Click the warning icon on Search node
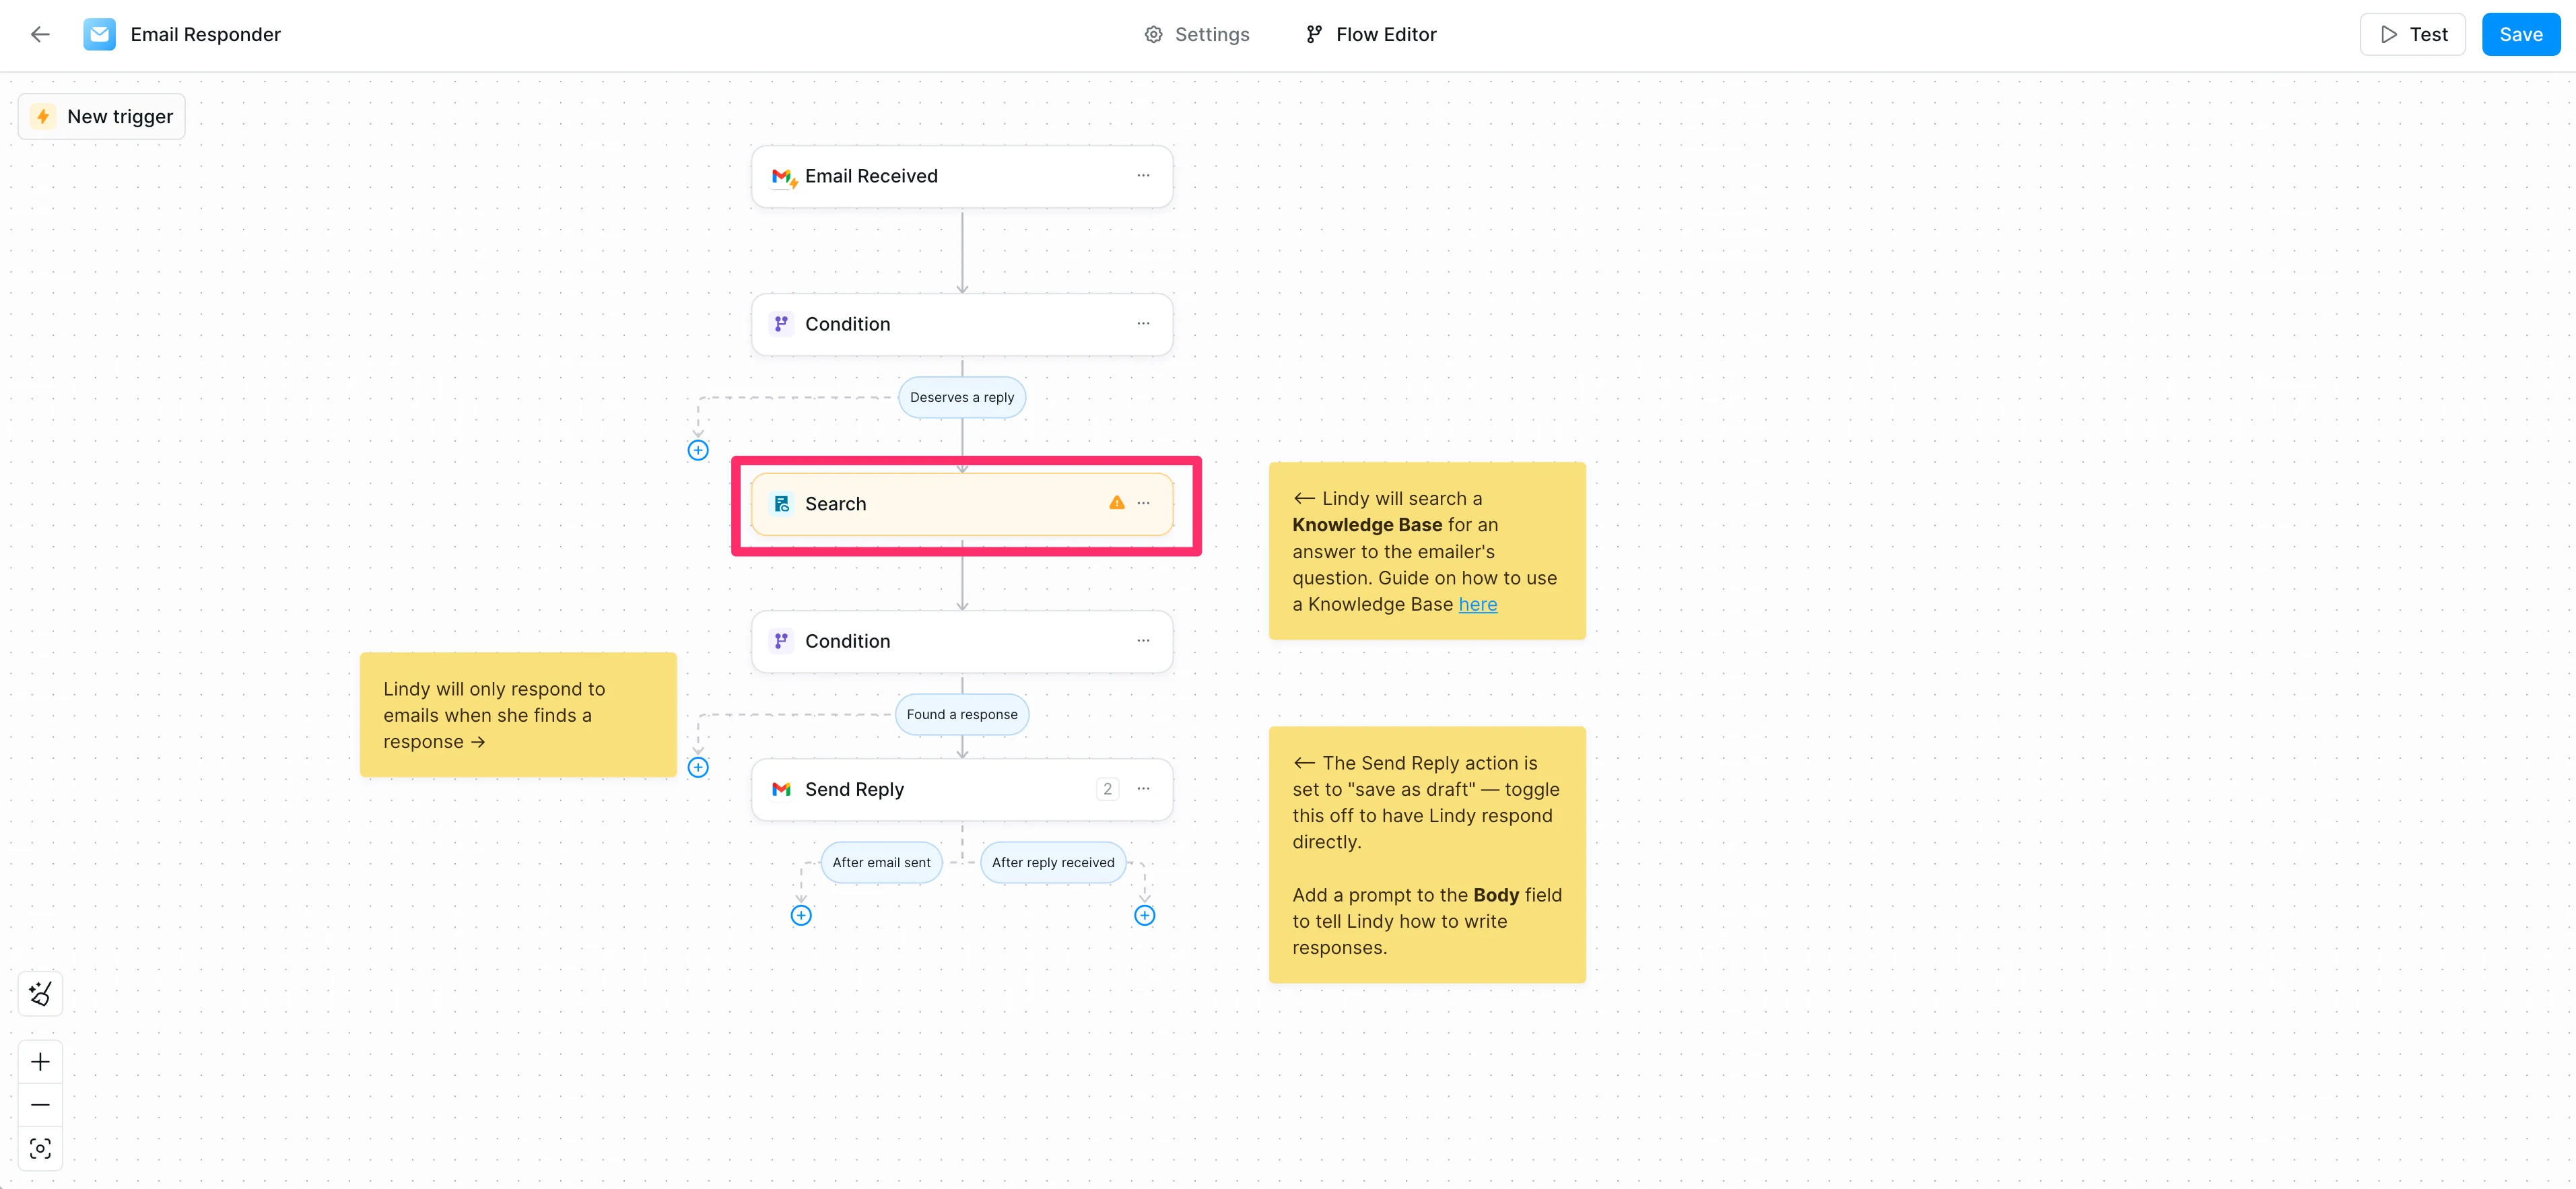The image size is (2576, 1189). tap(1116, 503)
